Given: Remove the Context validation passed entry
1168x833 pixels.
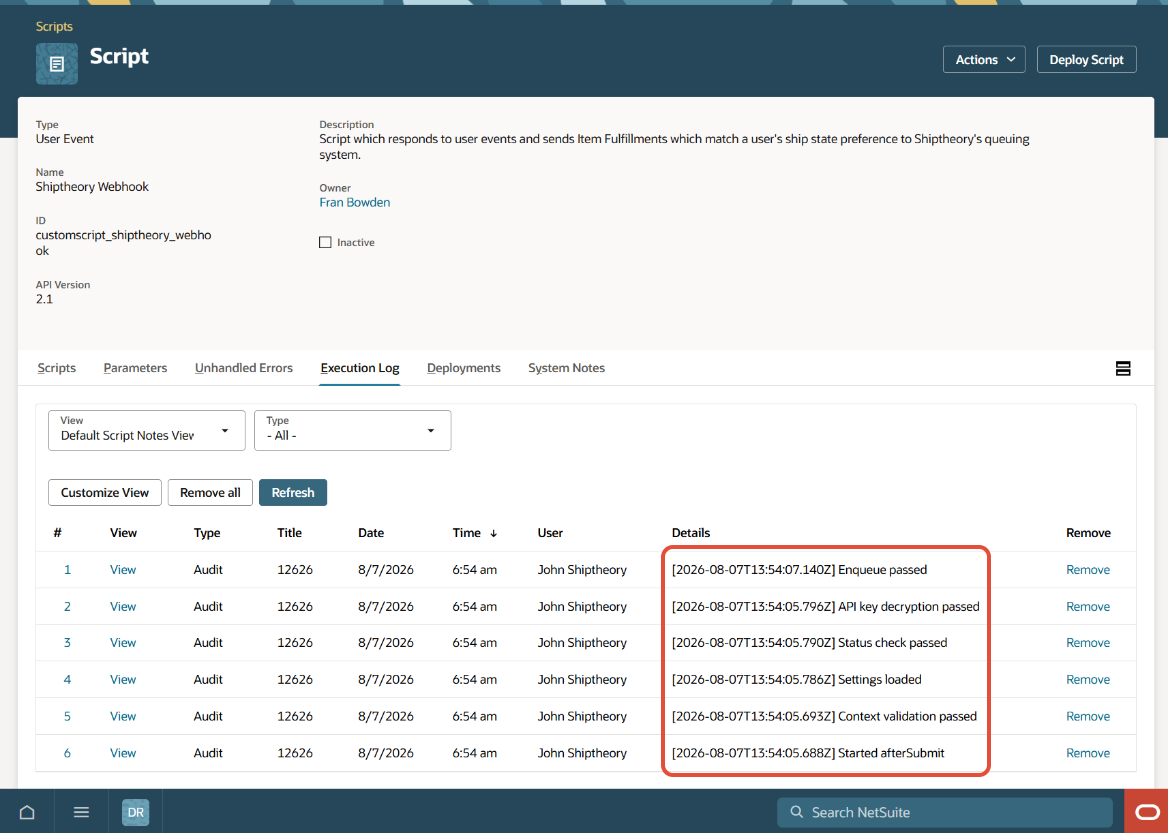Looking at the screenshot, I should coord(1088,716).
